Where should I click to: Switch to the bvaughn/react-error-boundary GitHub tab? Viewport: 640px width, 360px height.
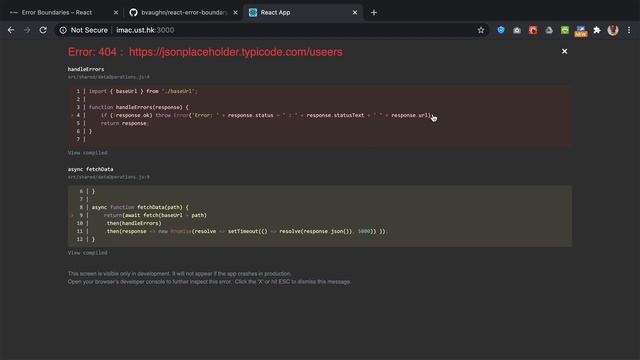pyautogui.click(x=183, y=13)
